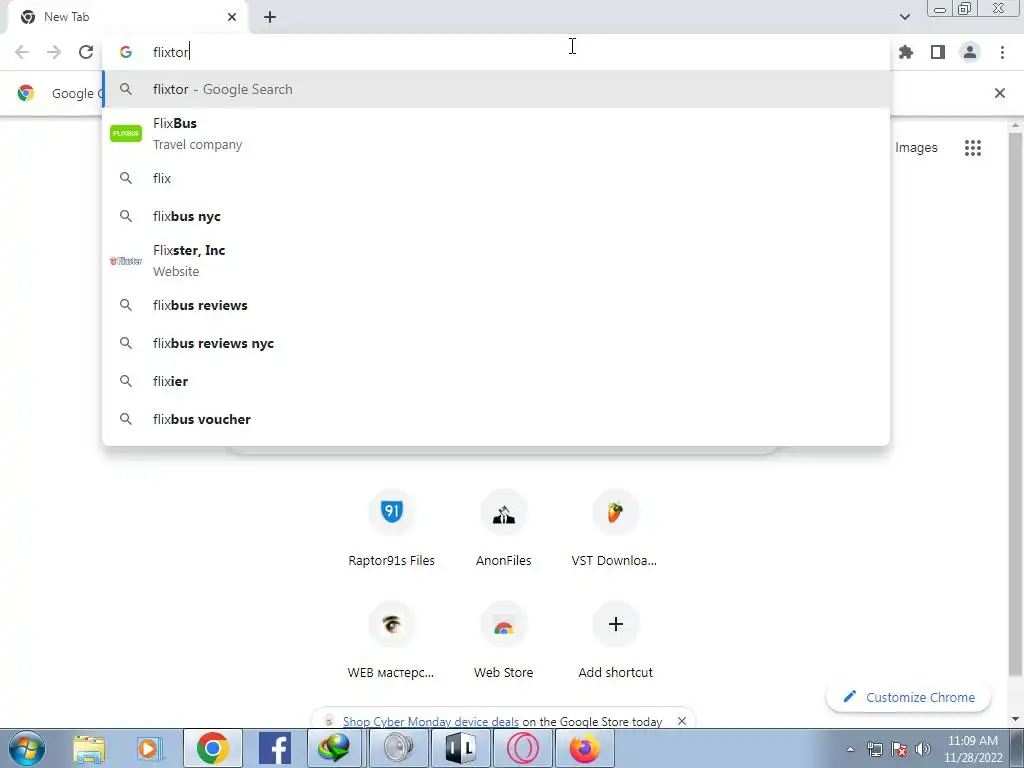1024x768 pixels.
Task: Open the Raptor91s Files shortcut
Action: point(391,529)
